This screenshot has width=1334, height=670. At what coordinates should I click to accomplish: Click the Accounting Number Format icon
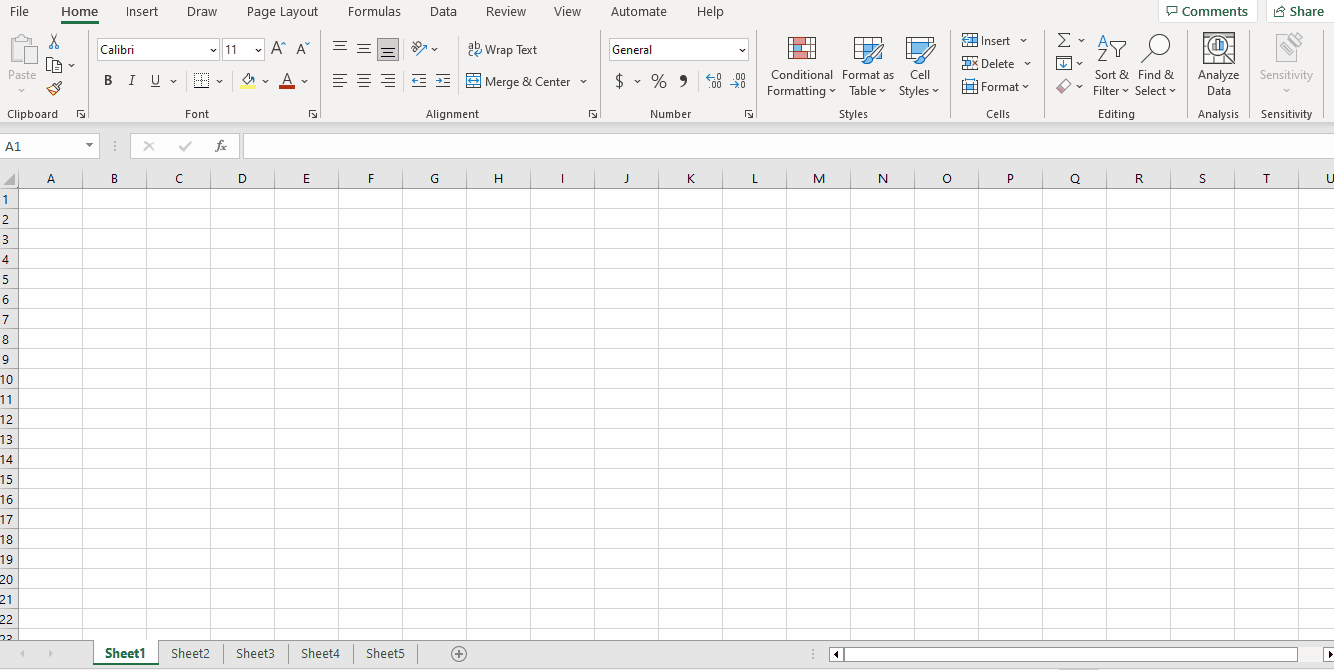620,81
